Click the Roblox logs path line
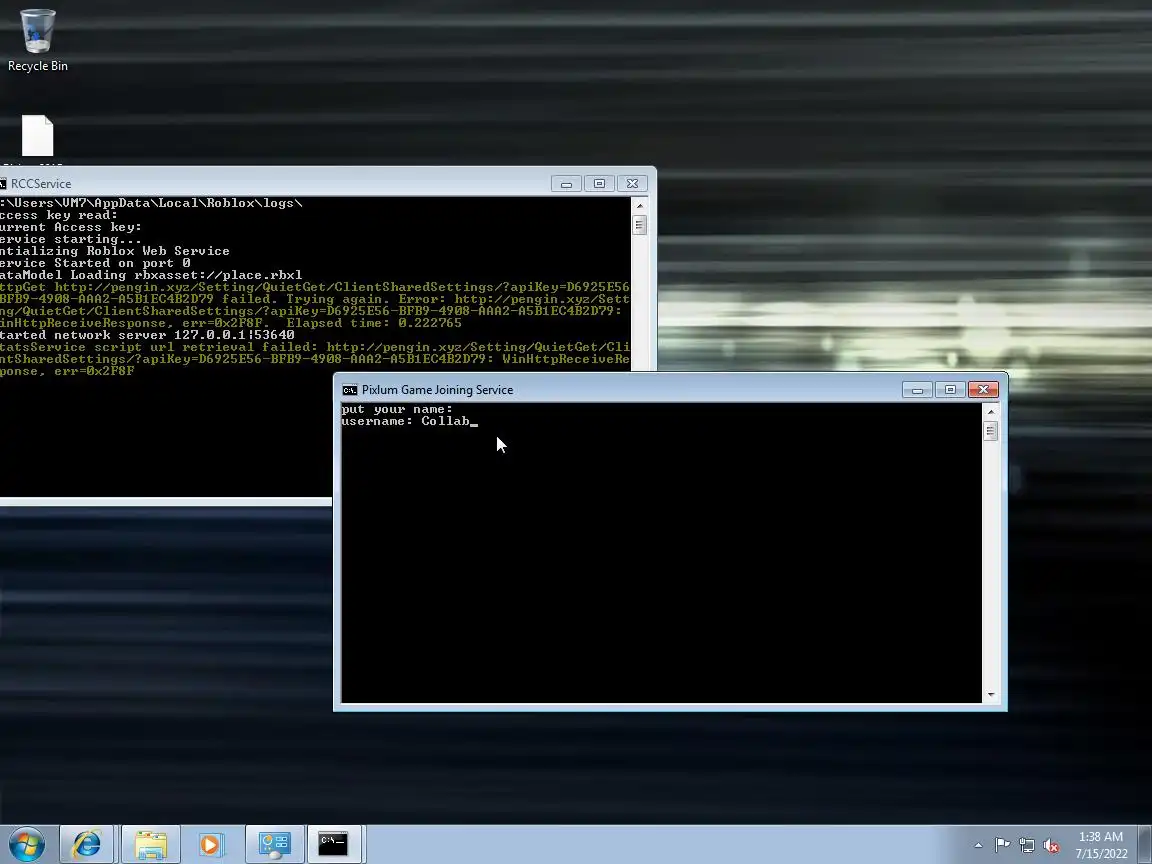1152x864 pixels. coord(151,203)
